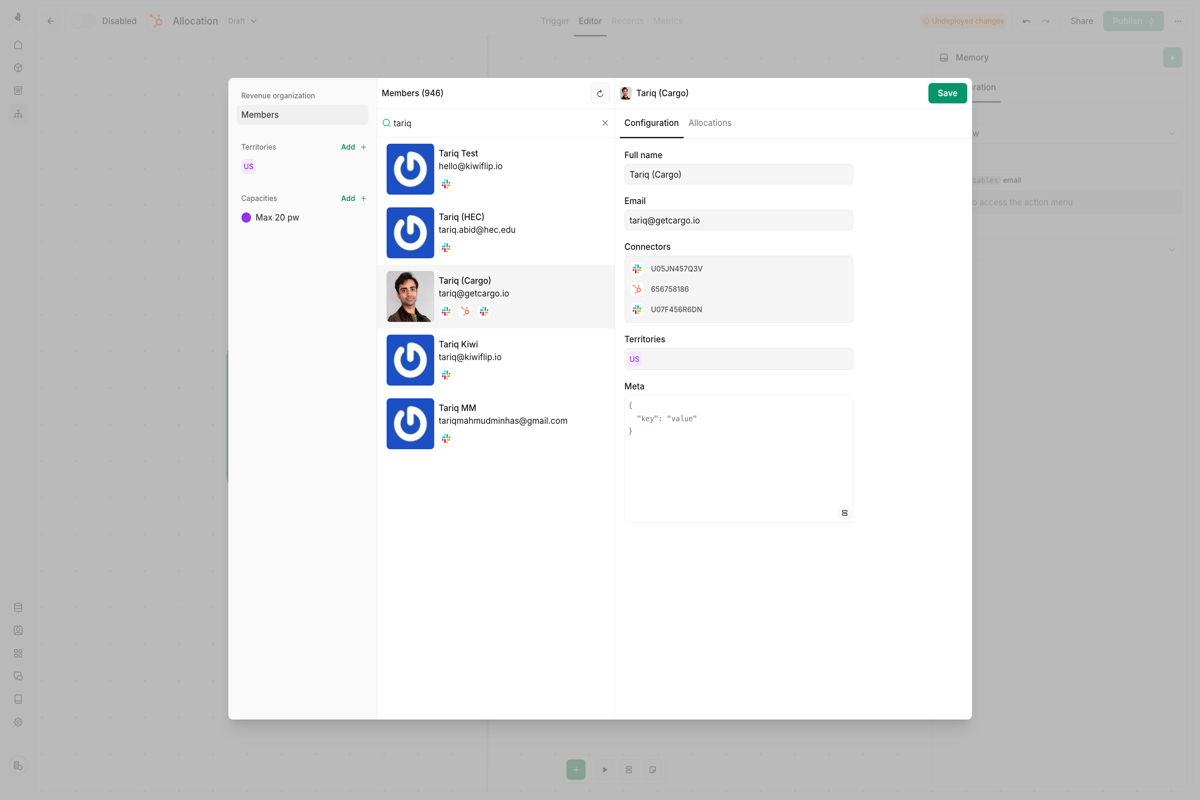Switch to the Trigger tab
Viewport: 1200px width, 800px height.
click(555, 21)
